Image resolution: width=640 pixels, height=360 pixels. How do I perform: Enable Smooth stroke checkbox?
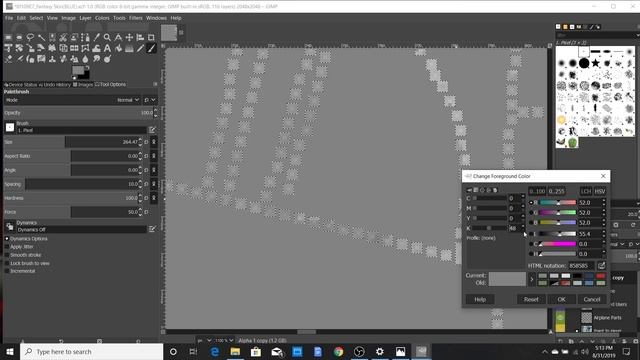(x=7, y=255)
